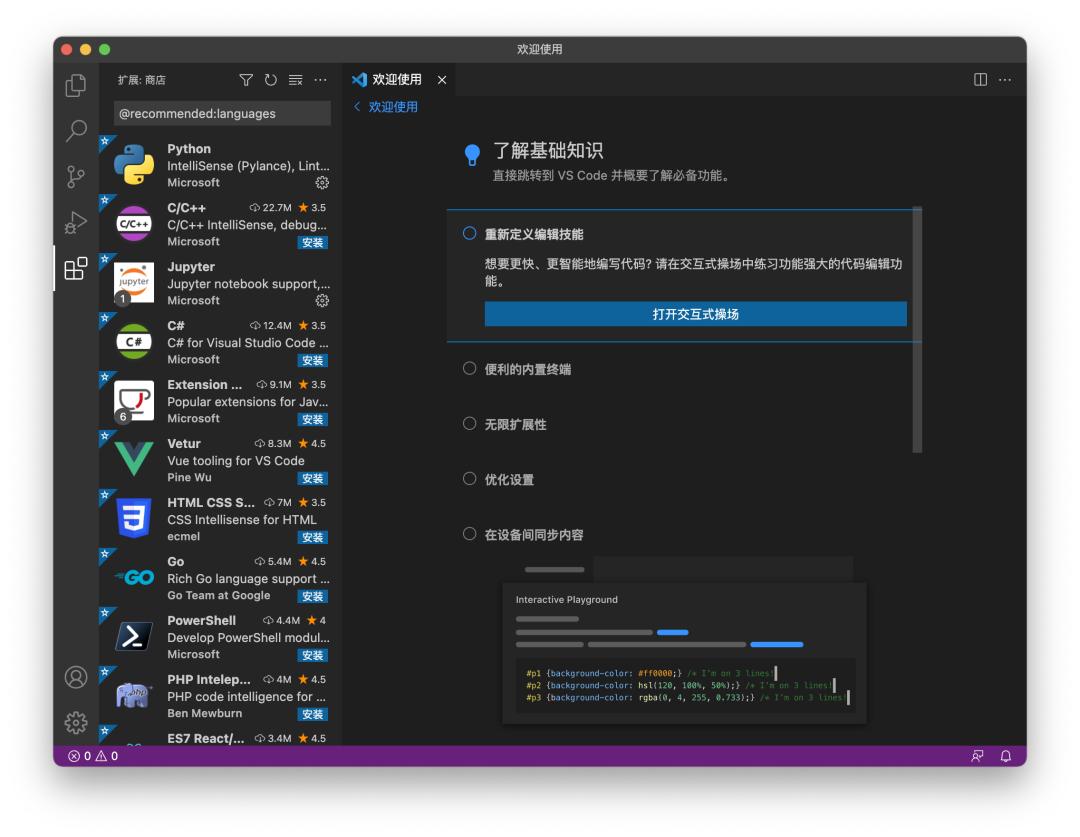Open Jupyter extension manage gear

click(322, 300)
